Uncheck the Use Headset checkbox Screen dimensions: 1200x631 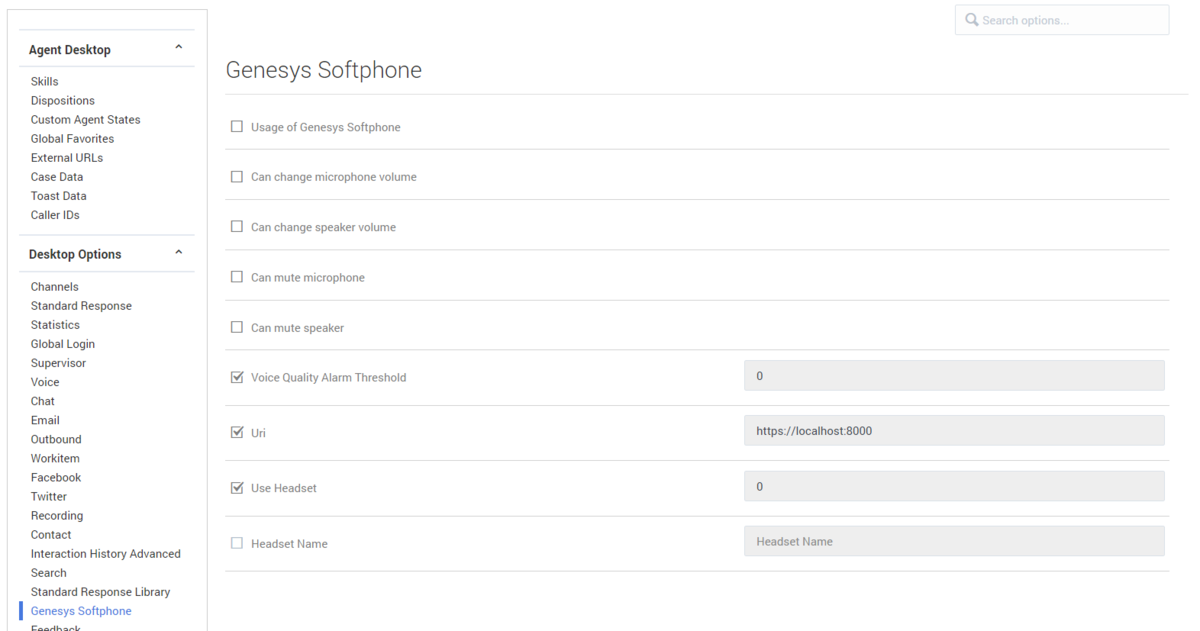click(x=237, y=488)
